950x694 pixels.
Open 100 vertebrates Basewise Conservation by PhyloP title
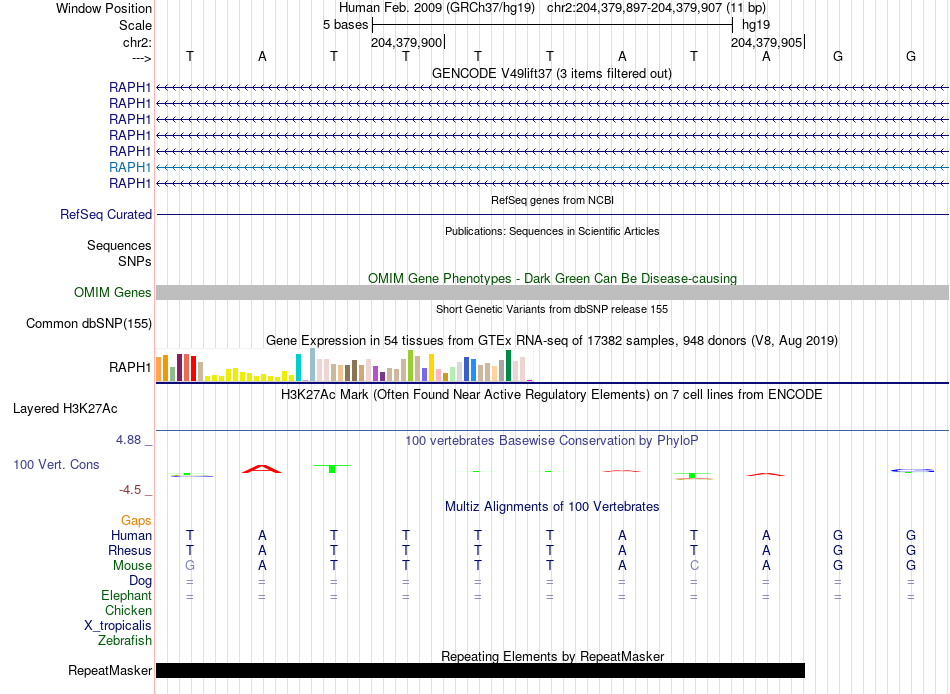coord(552,441)
